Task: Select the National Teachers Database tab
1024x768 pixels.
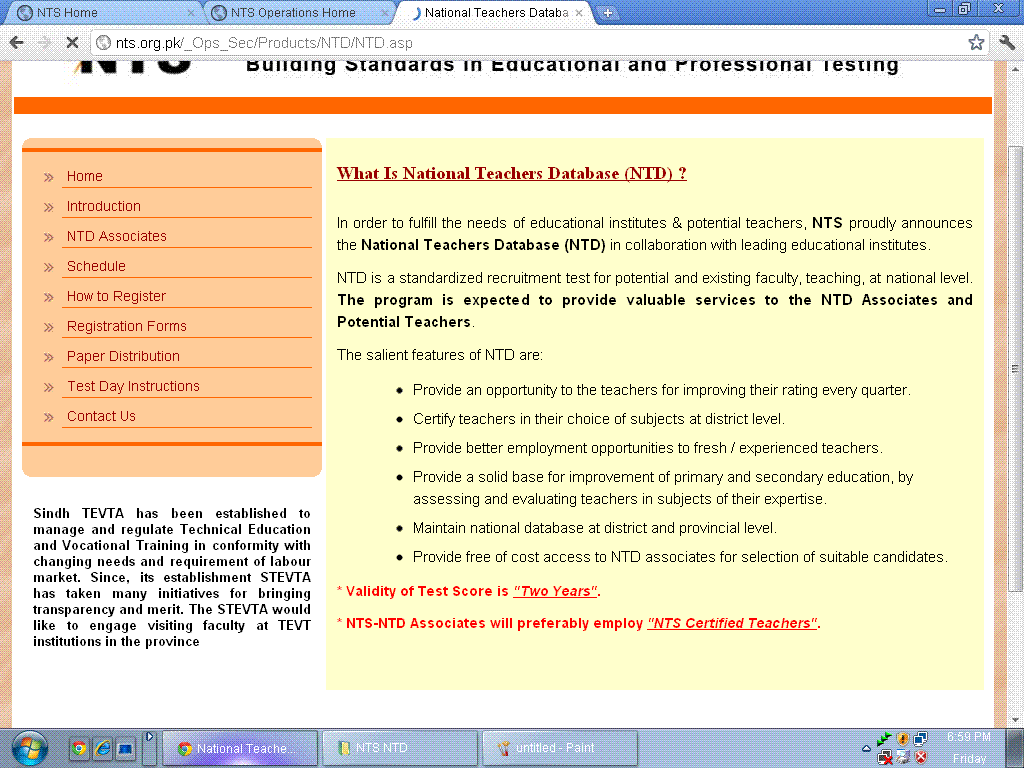Action: click(x=494, y=12)
